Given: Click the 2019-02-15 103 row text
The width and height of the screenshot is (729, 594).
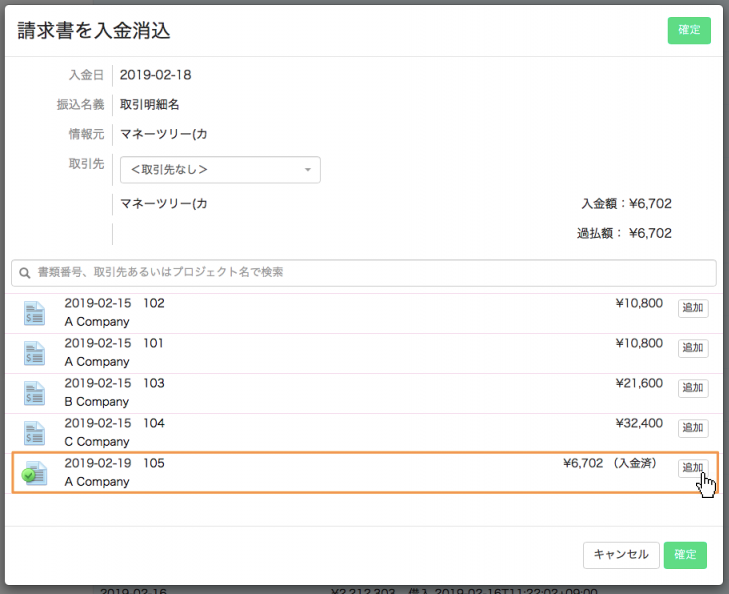Looking at the screenshot, I should [114, 383].
